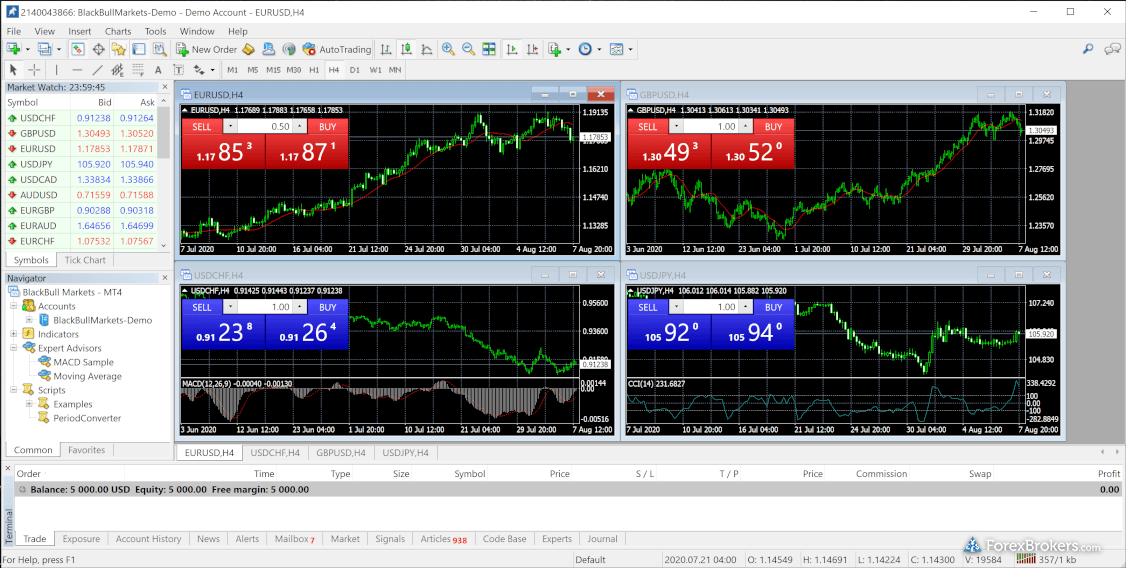Click the EURUSD volume field showing 0.50
The height and width of the screenshot is (568, 1126).
click(x=265, y=126)
